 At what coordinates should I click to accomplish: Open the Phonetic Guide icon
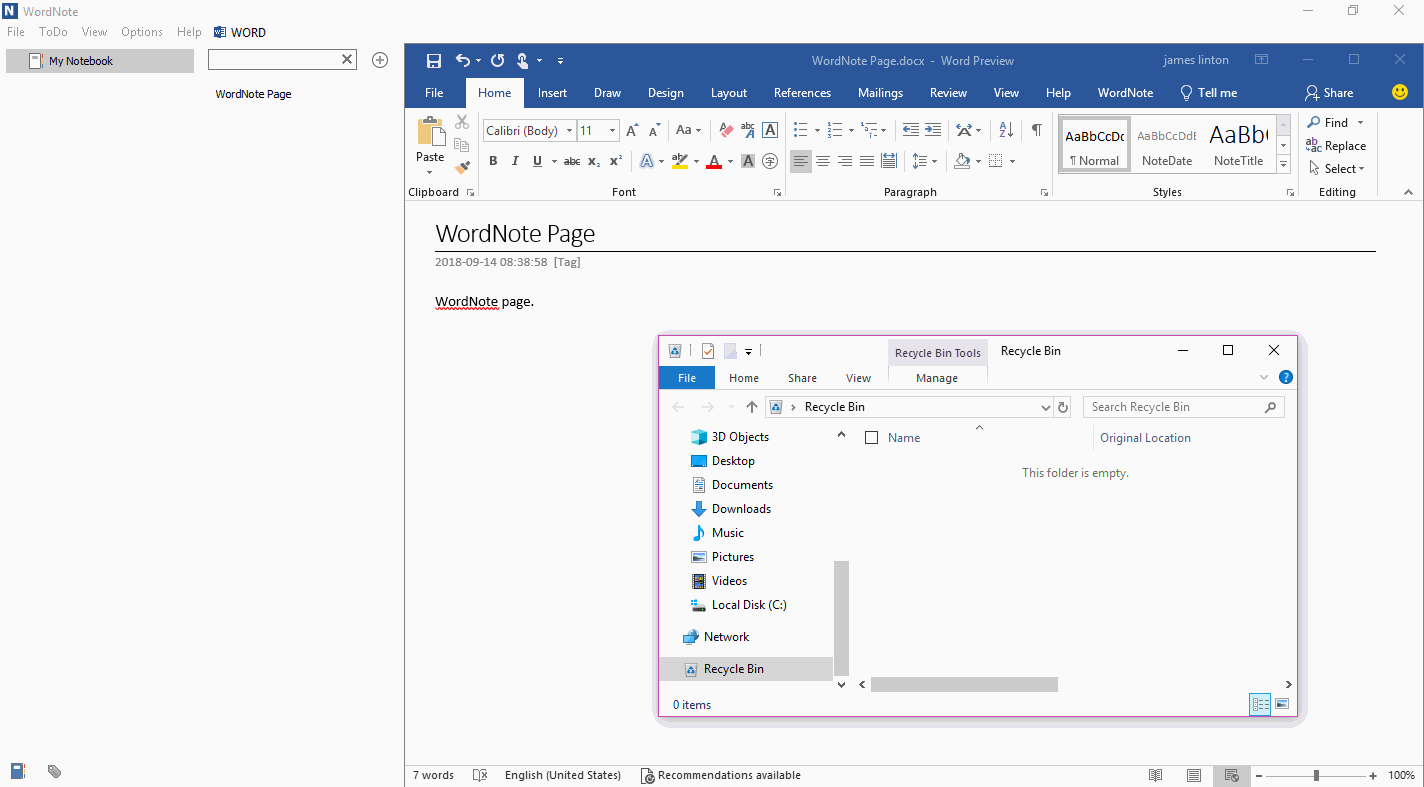(x=748, y=130)
